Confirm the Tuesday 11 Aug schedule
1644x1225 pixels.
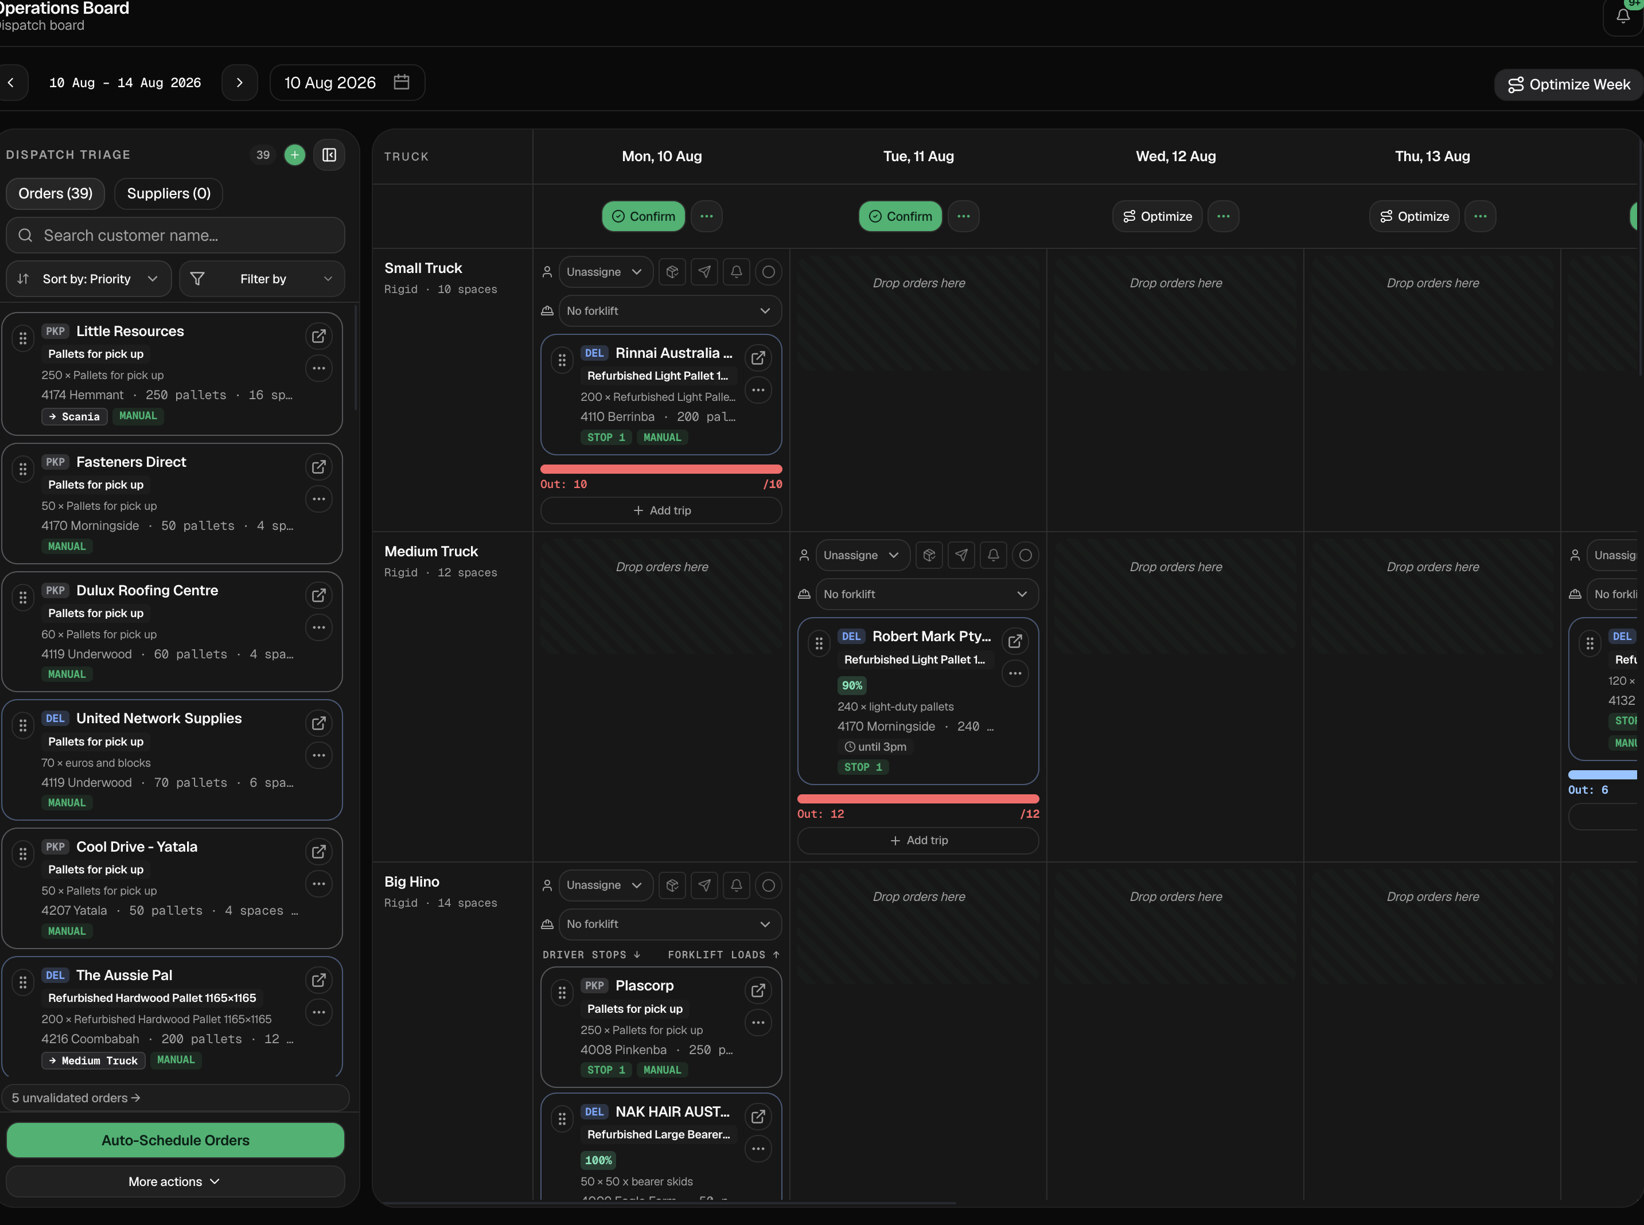[x=900, y=216]
